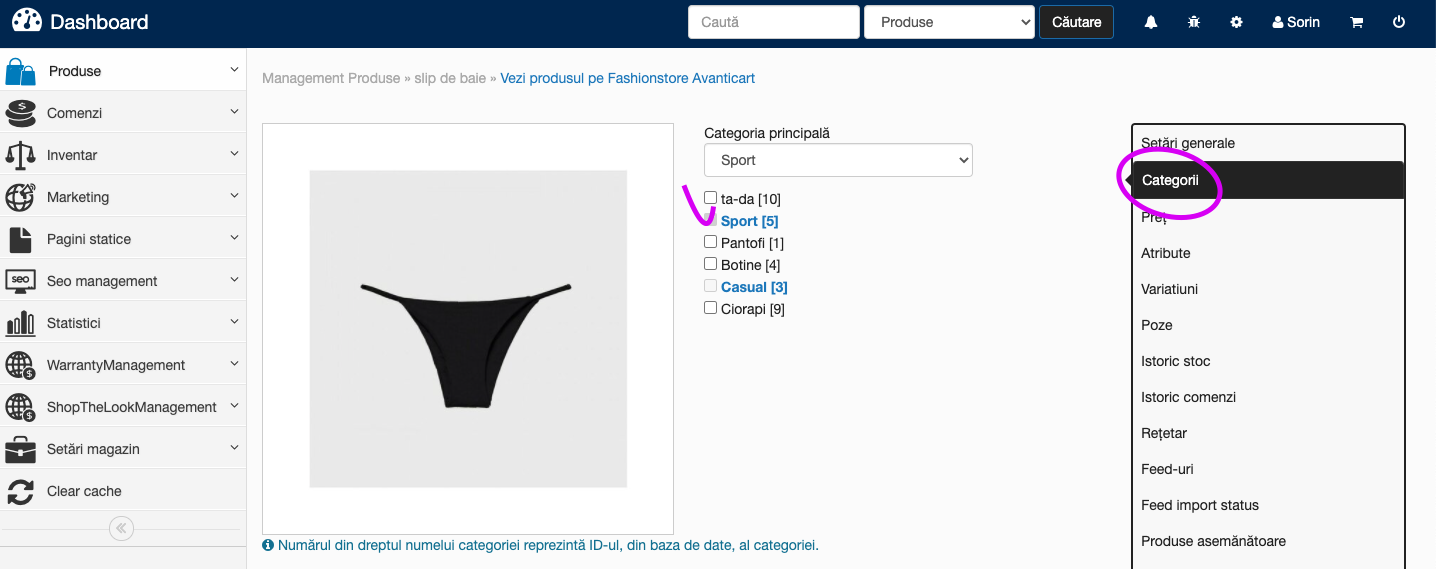Screen dimensions: 1436x569
Task: Open the settings gear icon
Action: pos(1237,22)
